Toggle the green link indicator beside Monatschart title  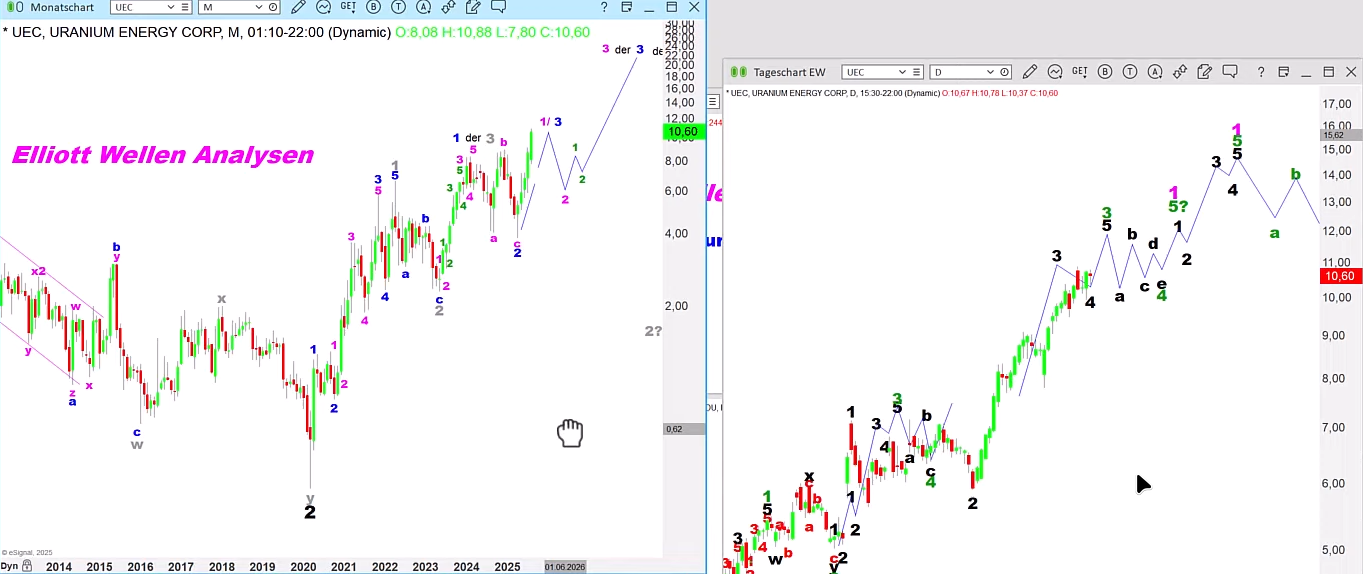click(x=11, y=7)
